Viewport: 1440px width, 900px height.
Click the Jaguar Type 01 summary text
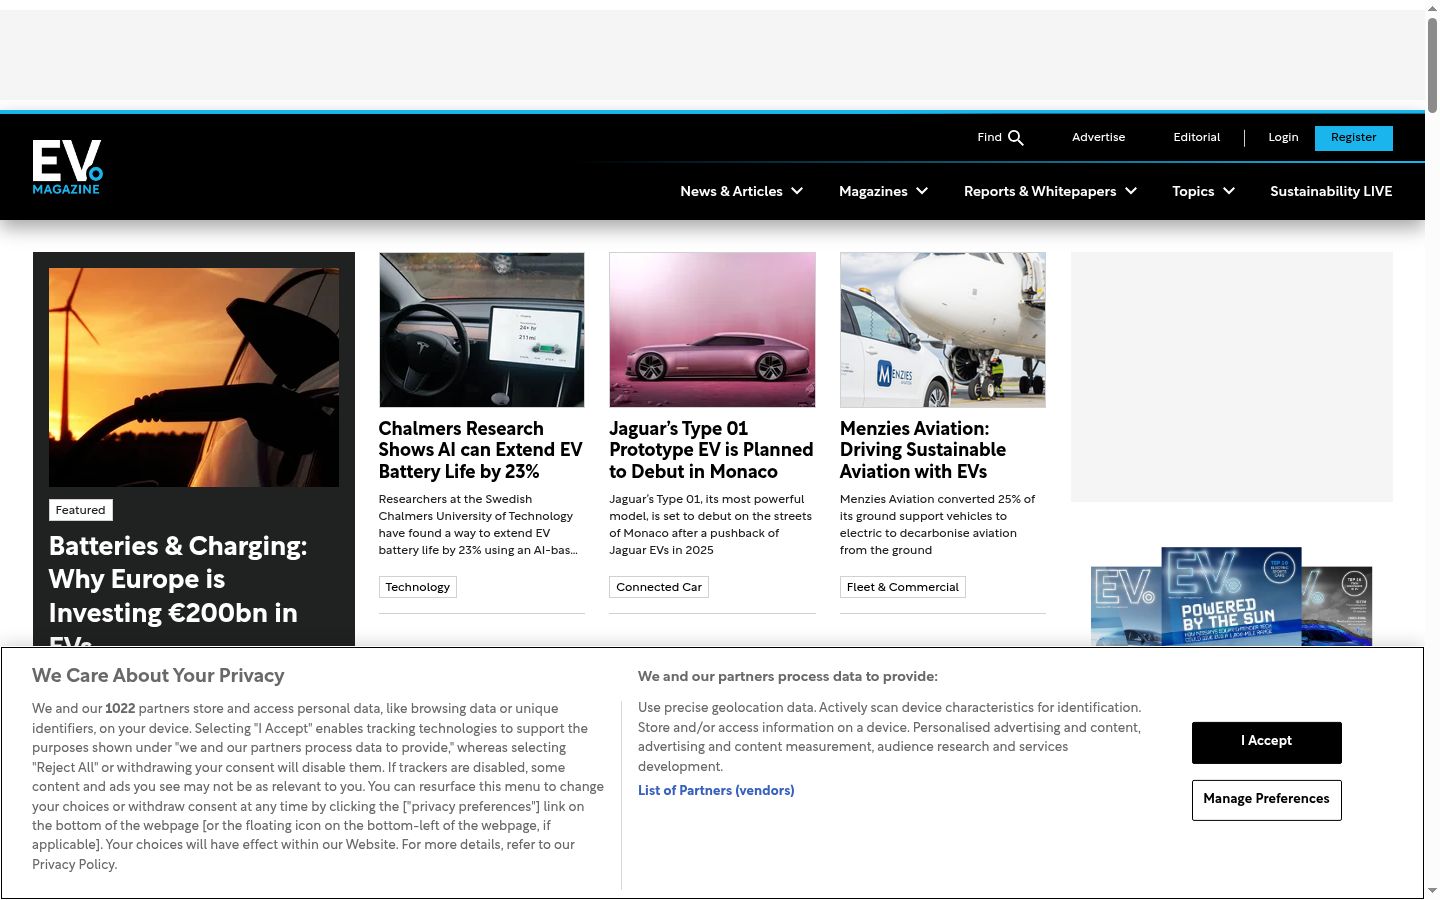(711, 525)
